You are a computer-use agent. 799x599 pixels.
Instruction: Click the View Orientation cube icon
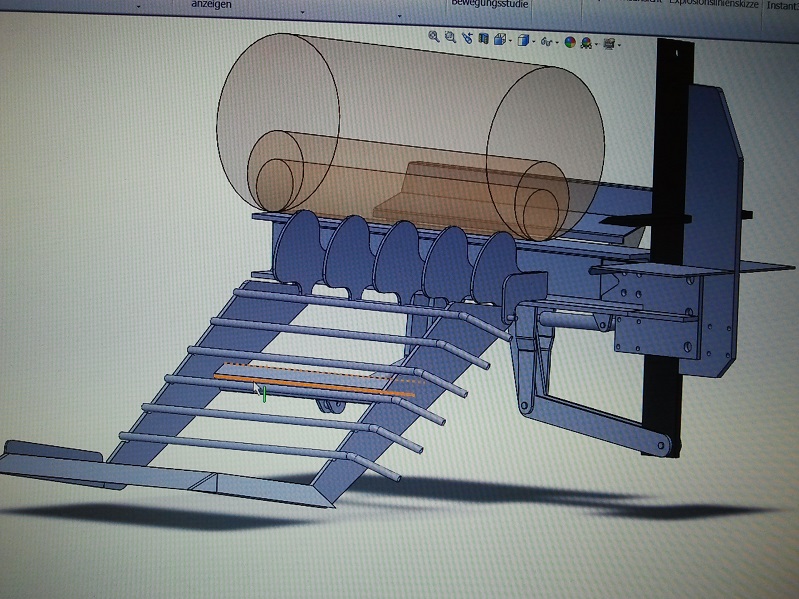[x=500, y=40]
